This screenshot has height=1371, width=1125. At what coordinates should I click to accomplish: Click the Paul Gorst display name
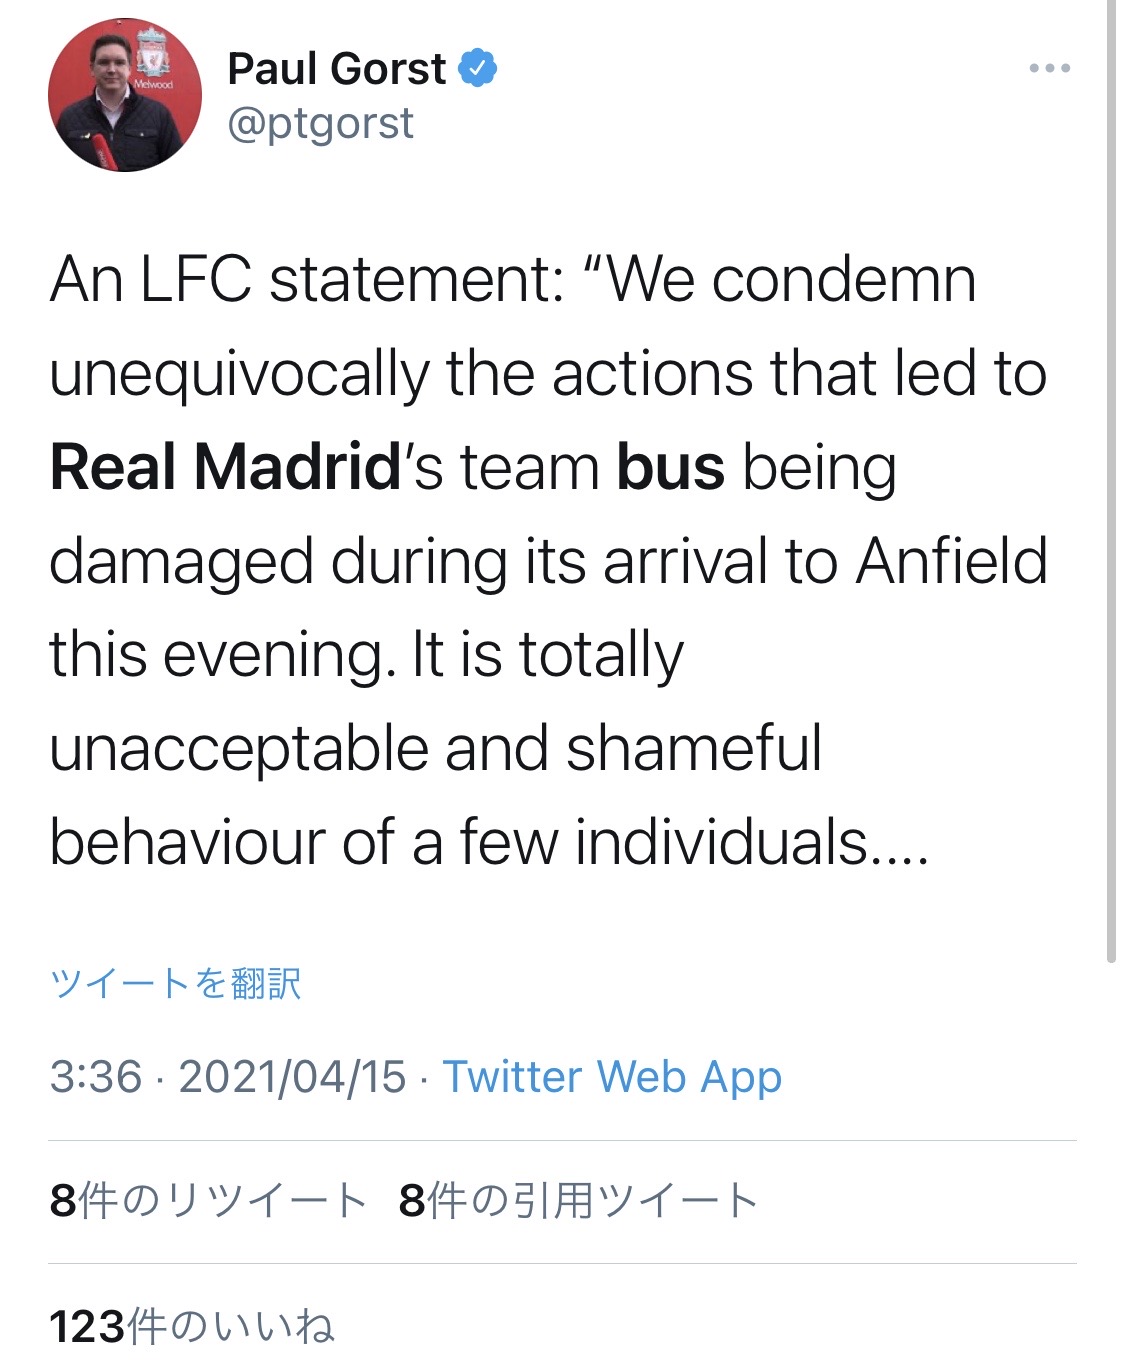click(336, 69)
